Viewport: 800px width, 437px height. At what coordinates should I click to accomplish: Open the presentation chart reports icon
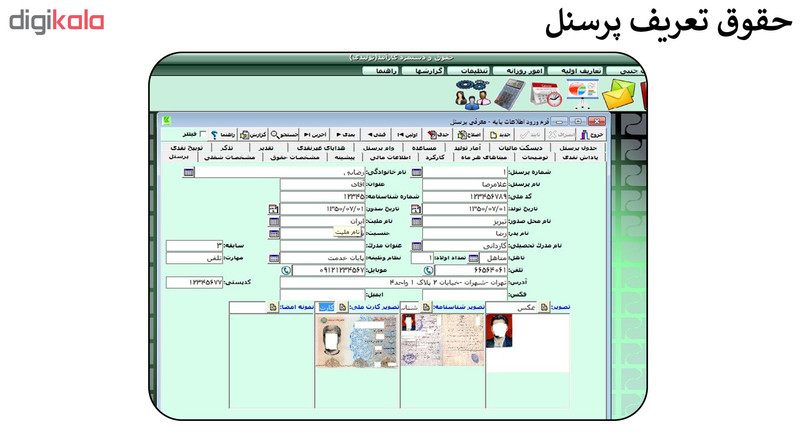582,93
